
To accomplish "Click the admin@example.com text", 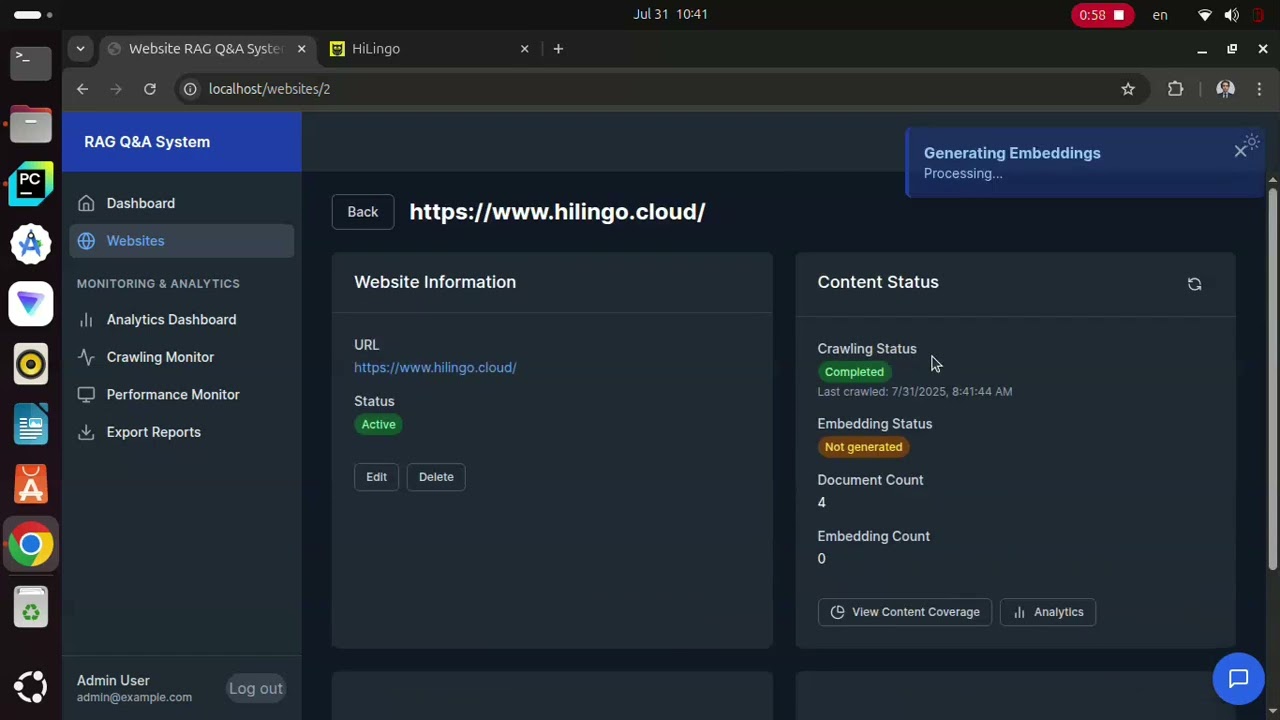I will coord(134,698).
